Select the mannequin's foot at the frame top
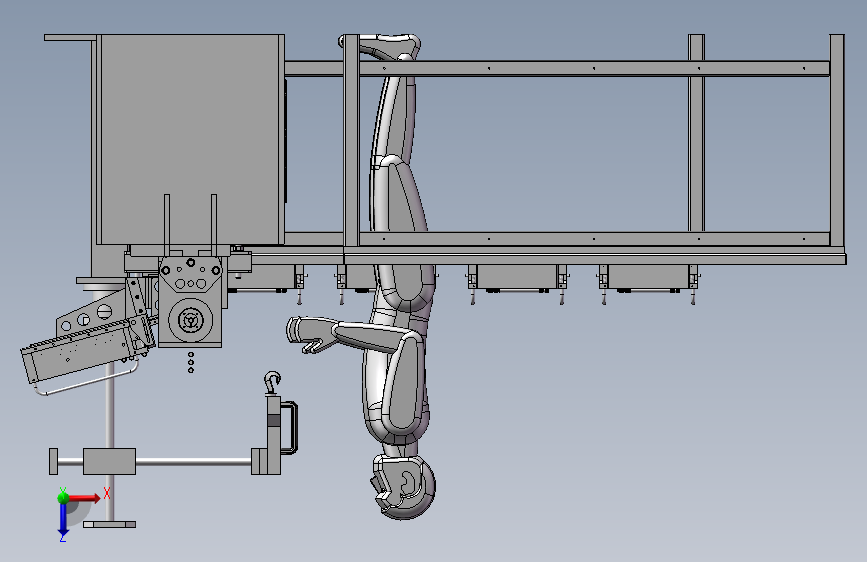This screenshot has width=867, height=562. pos(380,45)
